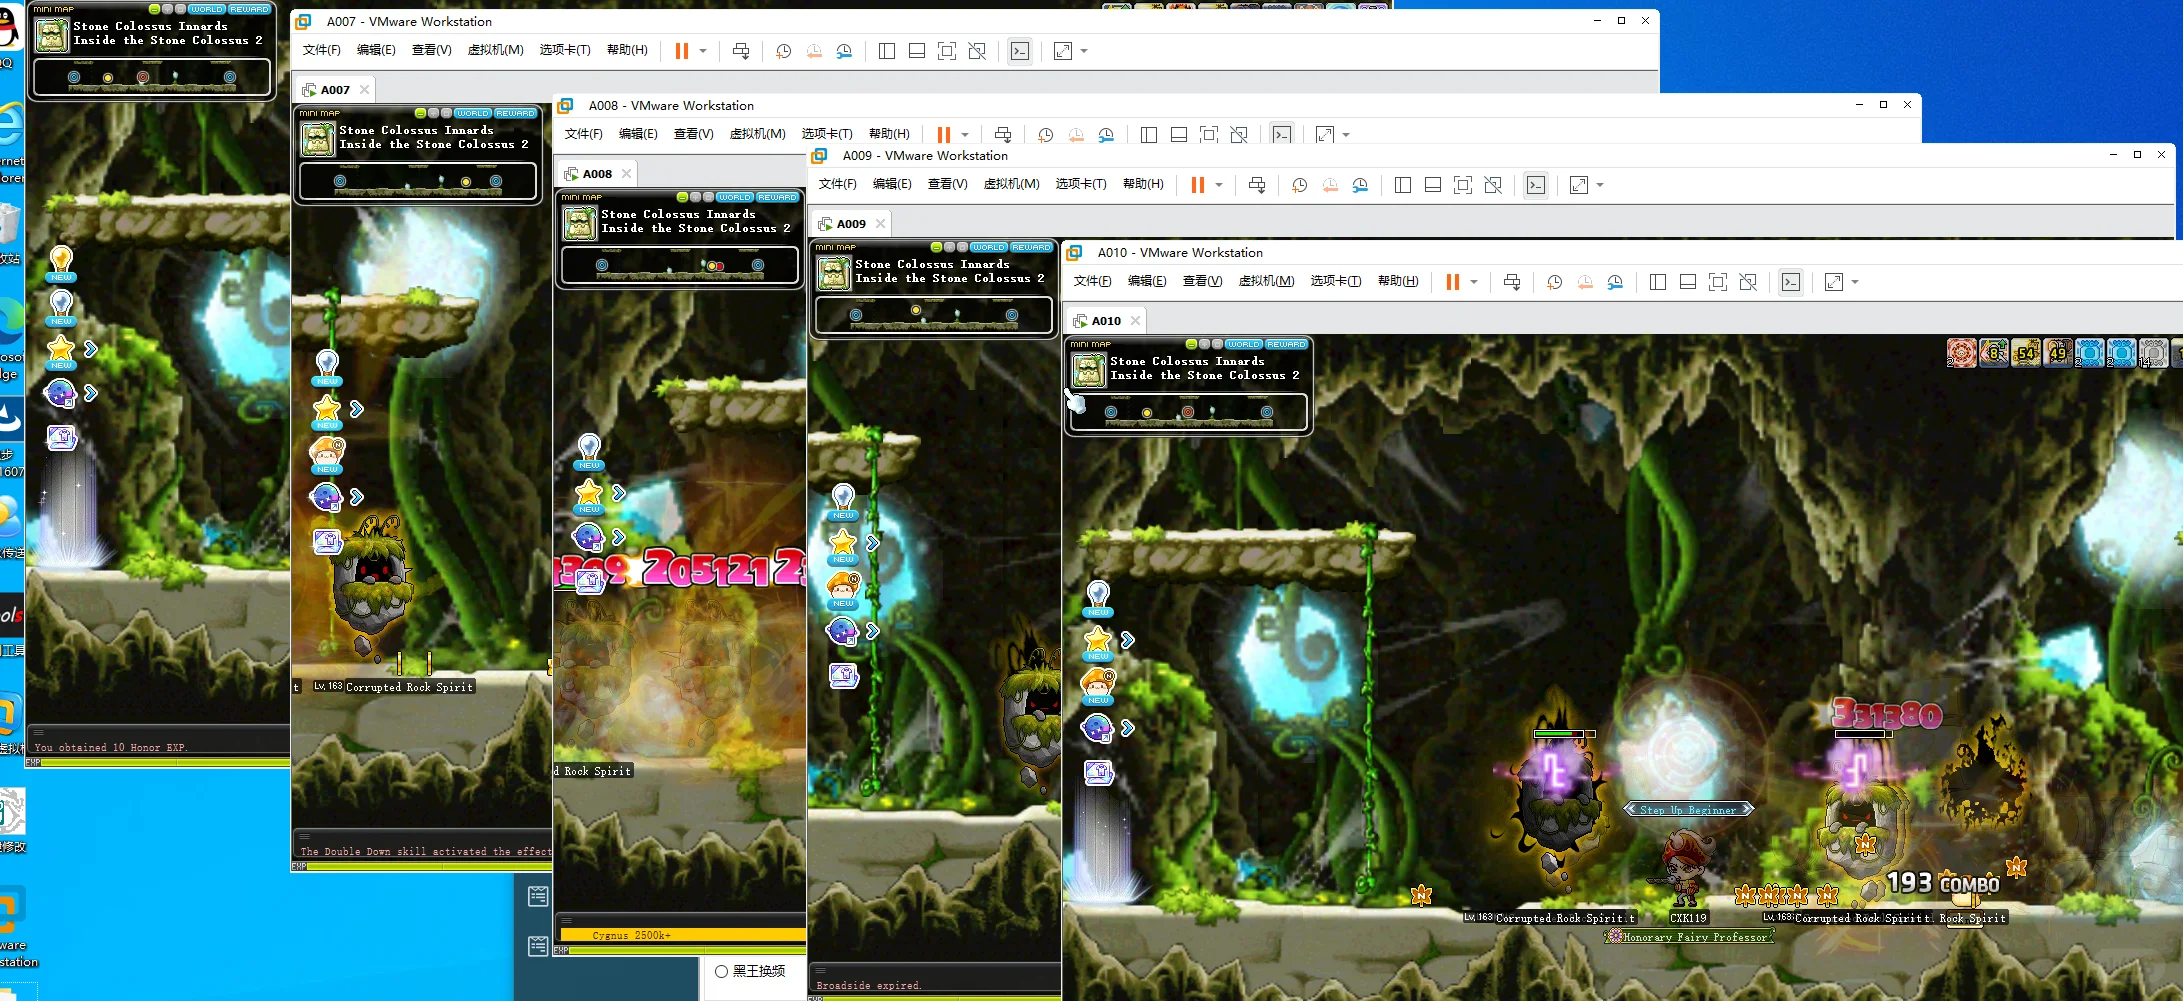
Task: Take a snapshot of the A009 VM
Action: click(x=1300, y=185)
